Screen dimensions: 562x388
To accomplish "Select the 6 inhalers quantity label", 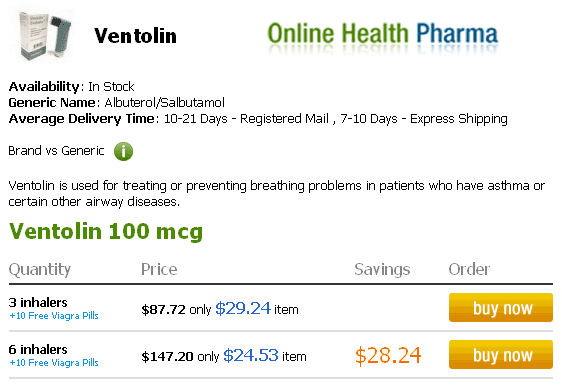I will click(38, 350).
